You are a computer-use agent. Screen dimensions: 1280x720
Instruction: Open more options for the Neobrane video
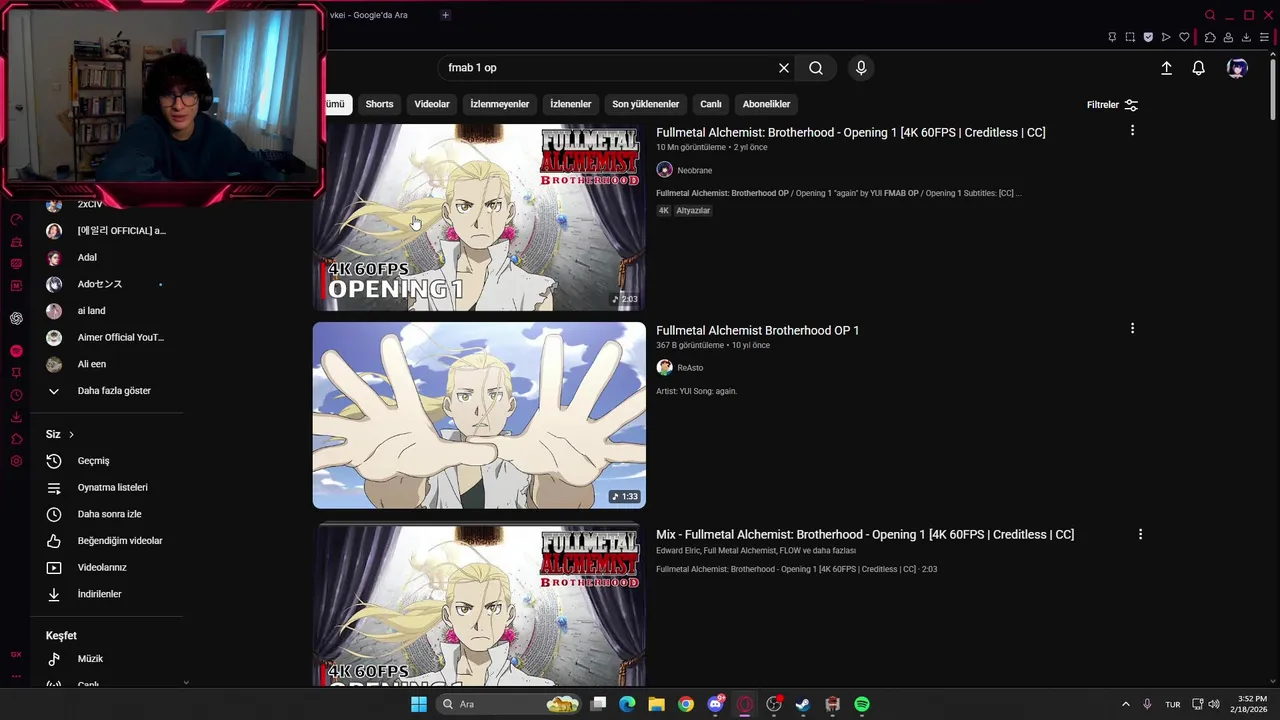pyautogui.click(x=1132, y=131)
